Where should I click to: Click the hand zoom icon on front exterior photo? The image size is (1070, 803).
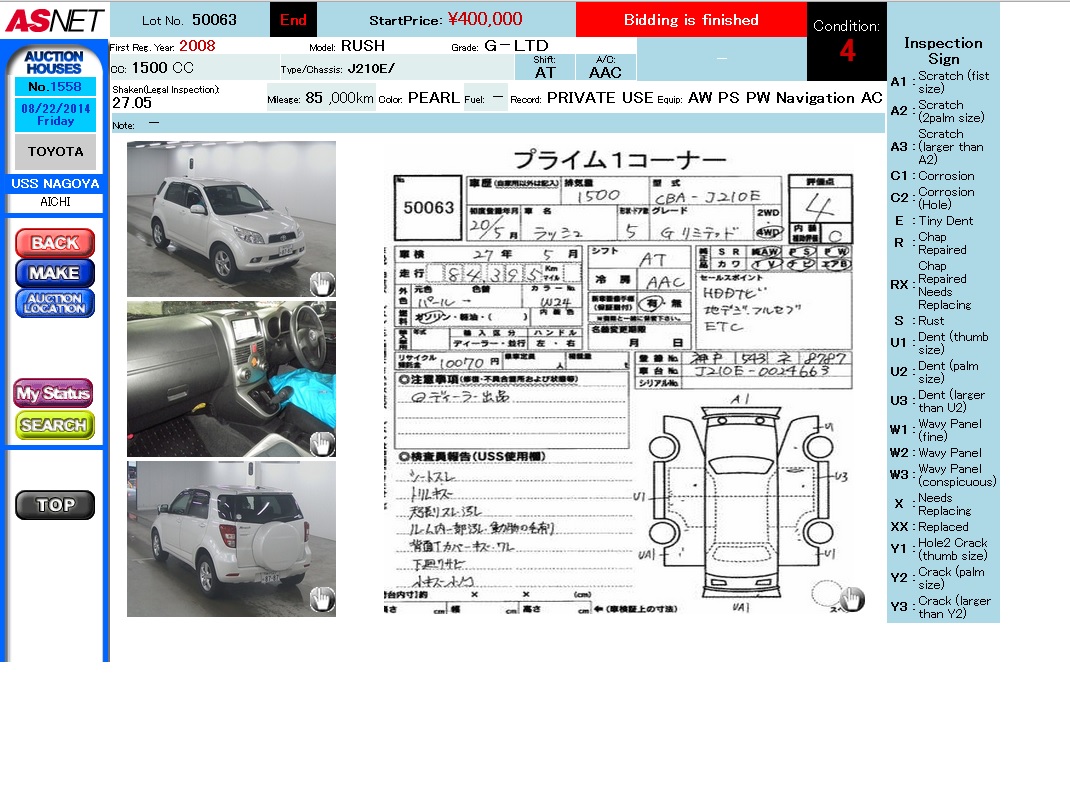(x=321, y=284)
